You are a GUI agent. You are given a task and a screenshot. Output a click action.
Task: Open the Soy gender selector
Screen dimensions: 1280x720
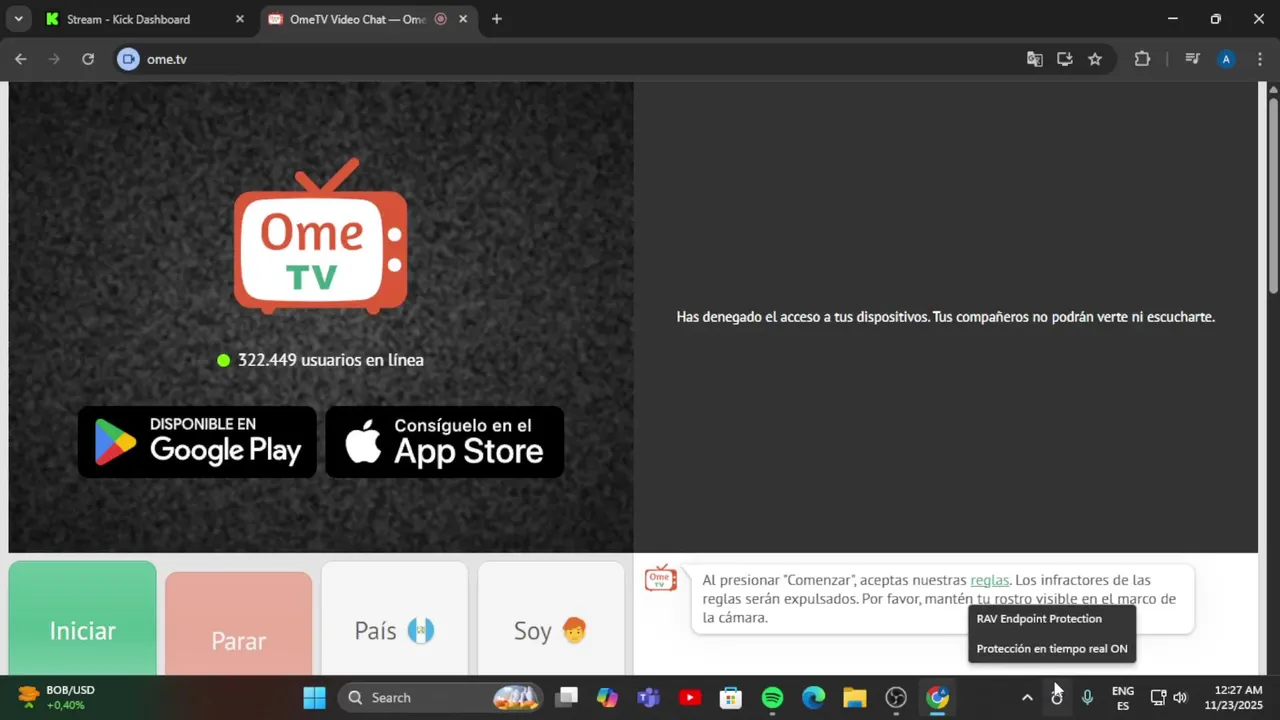[x=550, y=620]
